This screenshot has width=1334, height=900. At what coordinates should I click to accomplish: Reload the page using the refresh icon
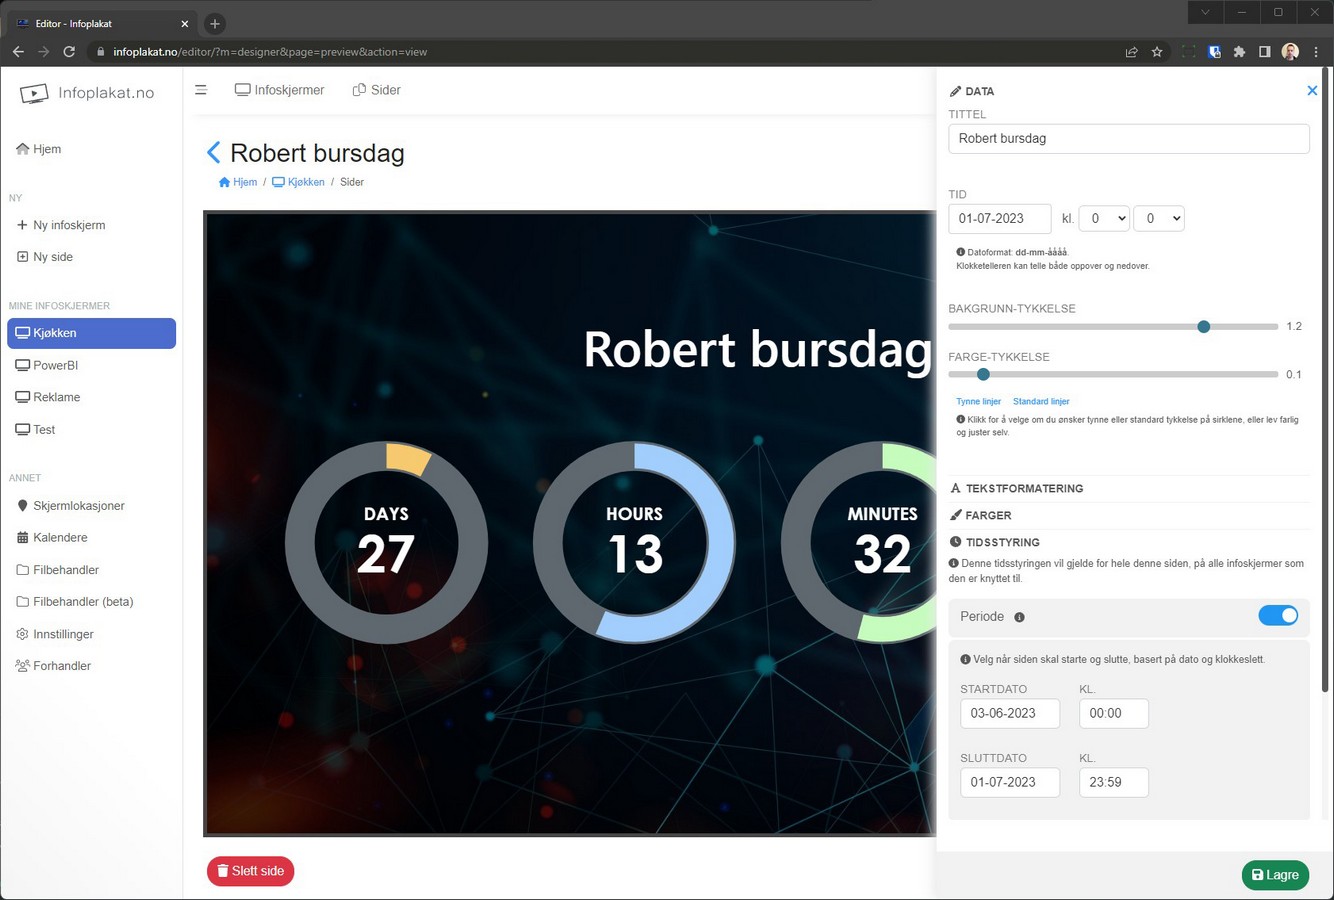[x=69, y=52]
